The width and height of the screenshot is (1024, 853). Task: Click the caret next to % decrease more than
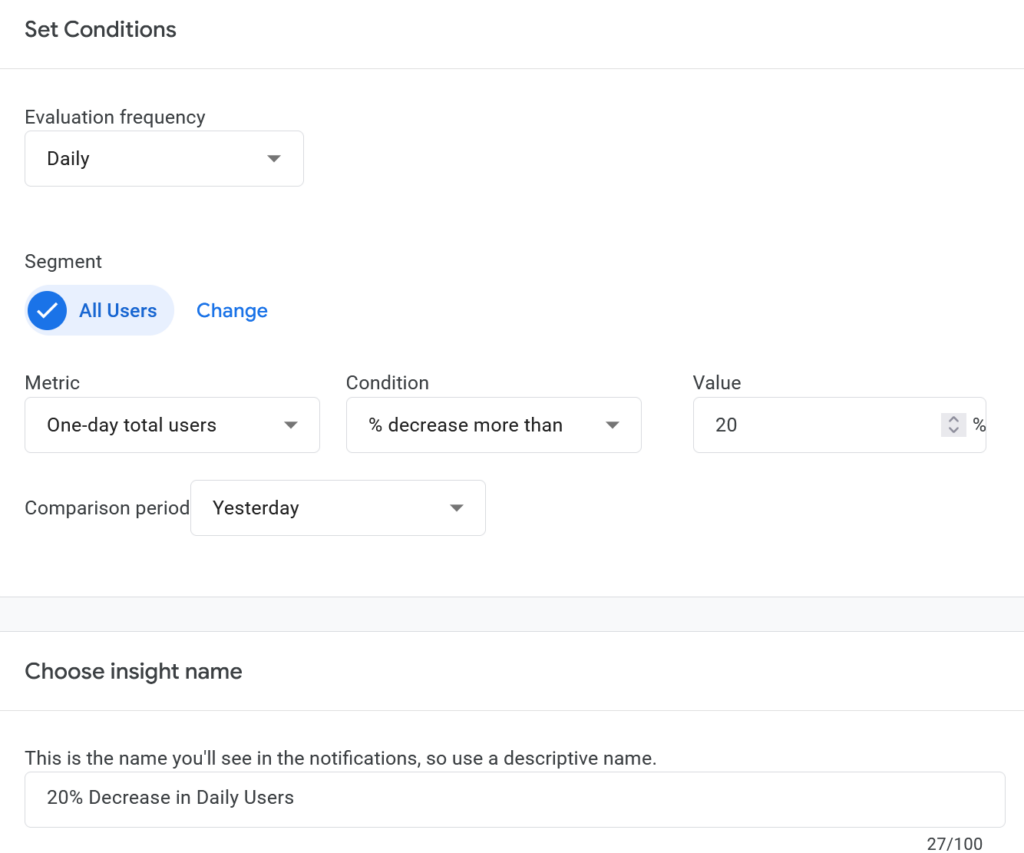point(613,425)
